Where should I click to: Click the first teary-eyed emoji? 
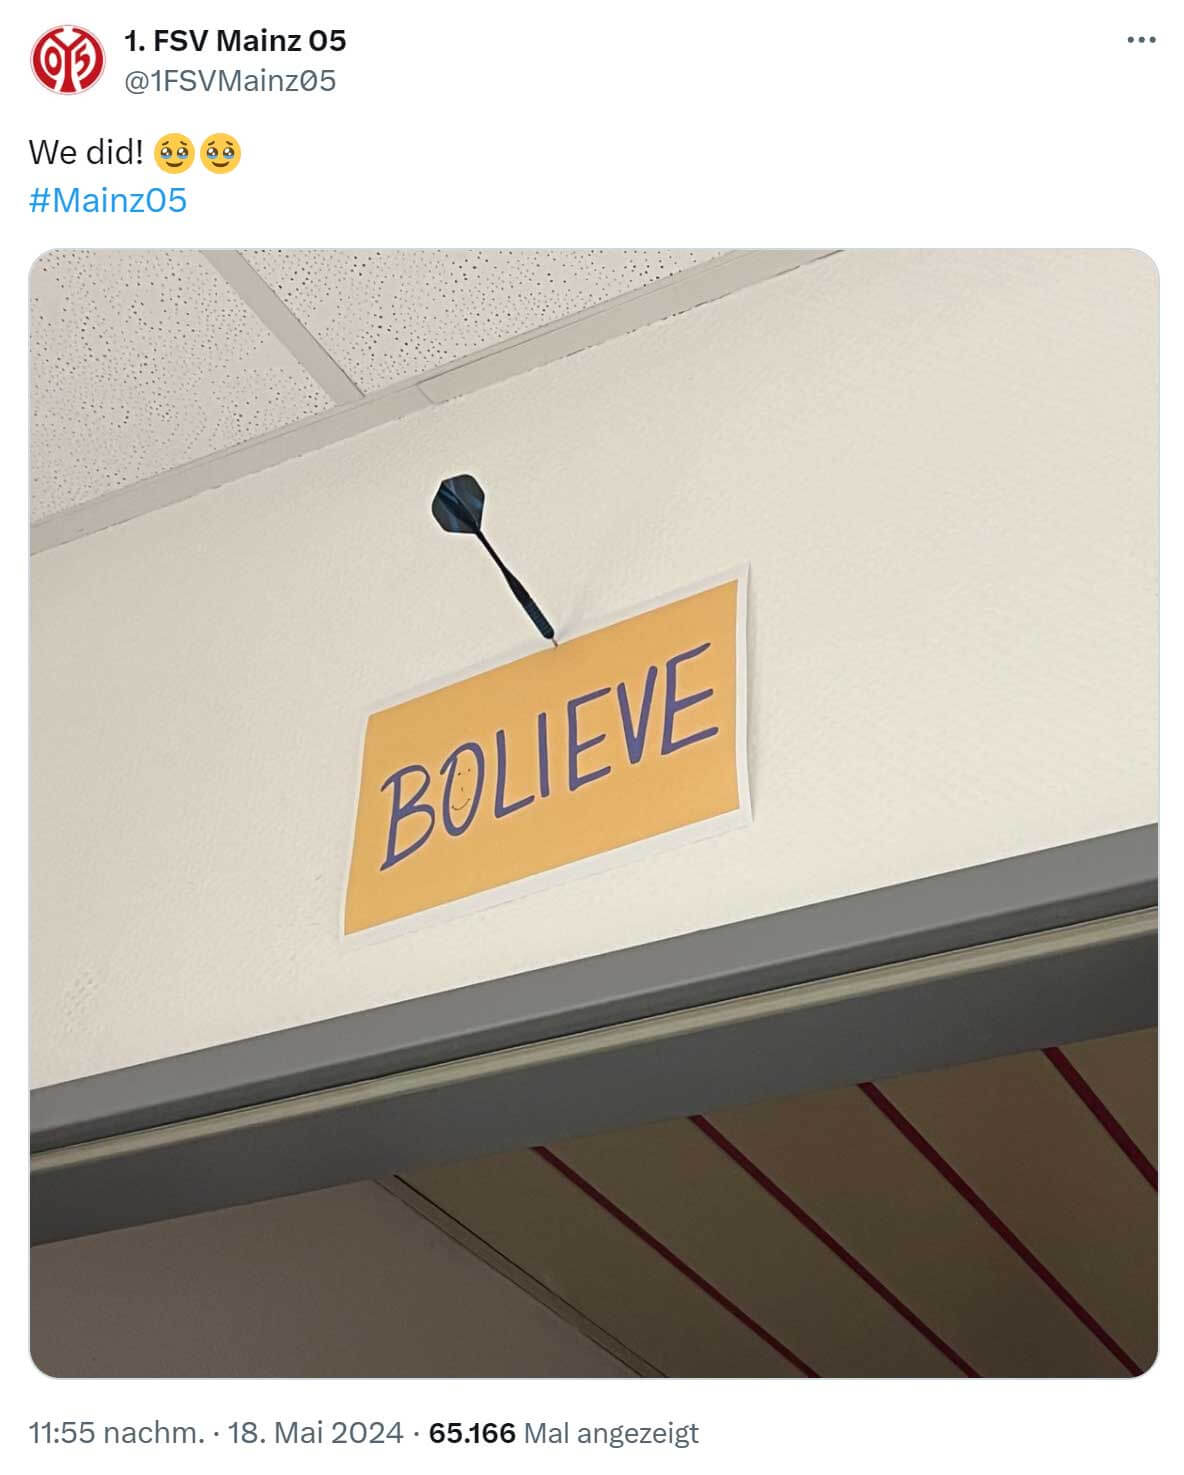[174, 154]
